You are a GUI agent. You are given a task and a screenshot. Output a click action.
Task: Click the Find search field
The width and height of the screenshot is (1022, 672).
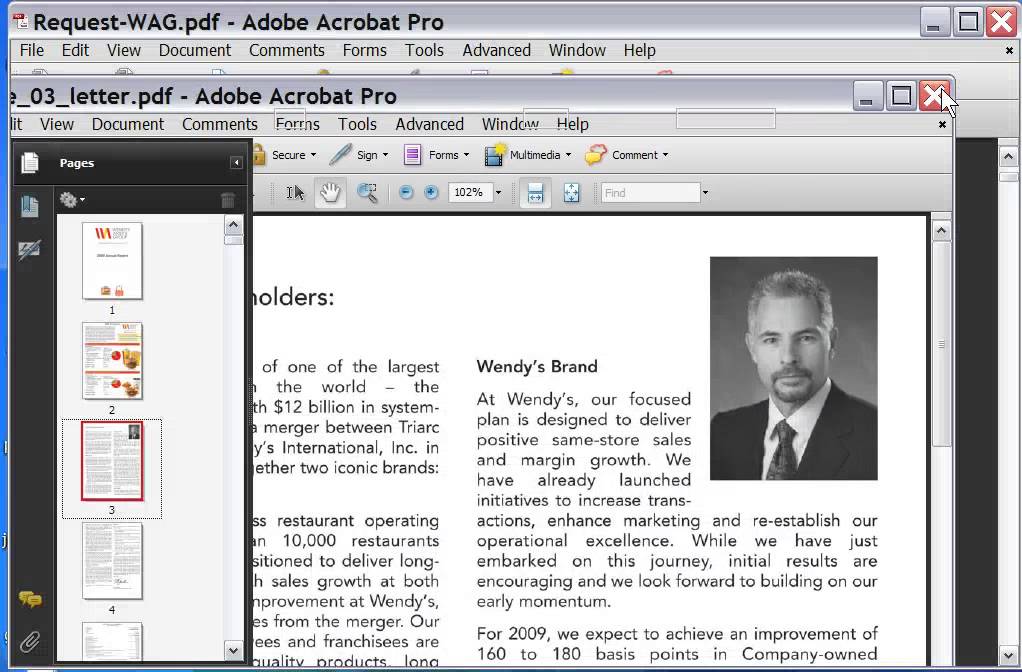click(x=650, y=193)
